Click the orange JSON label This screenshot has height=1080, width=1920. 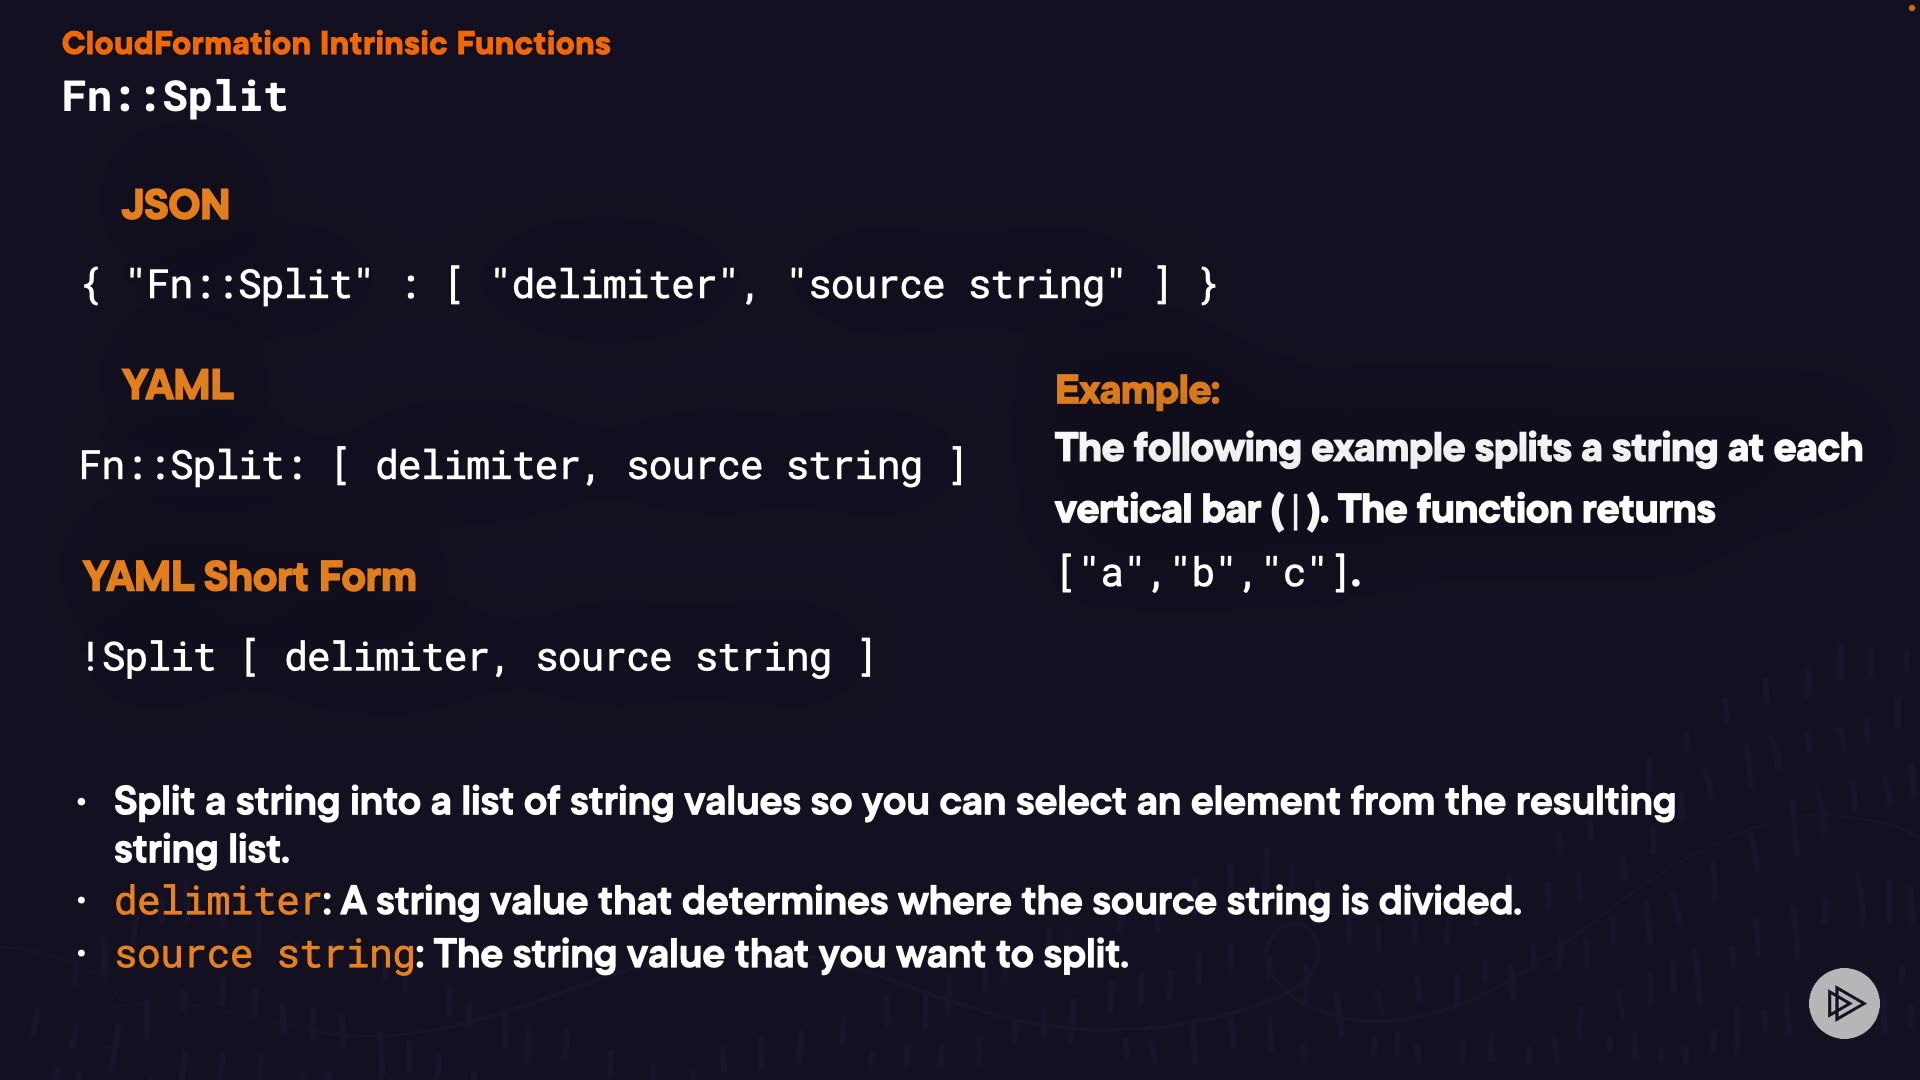coord(175,205)
